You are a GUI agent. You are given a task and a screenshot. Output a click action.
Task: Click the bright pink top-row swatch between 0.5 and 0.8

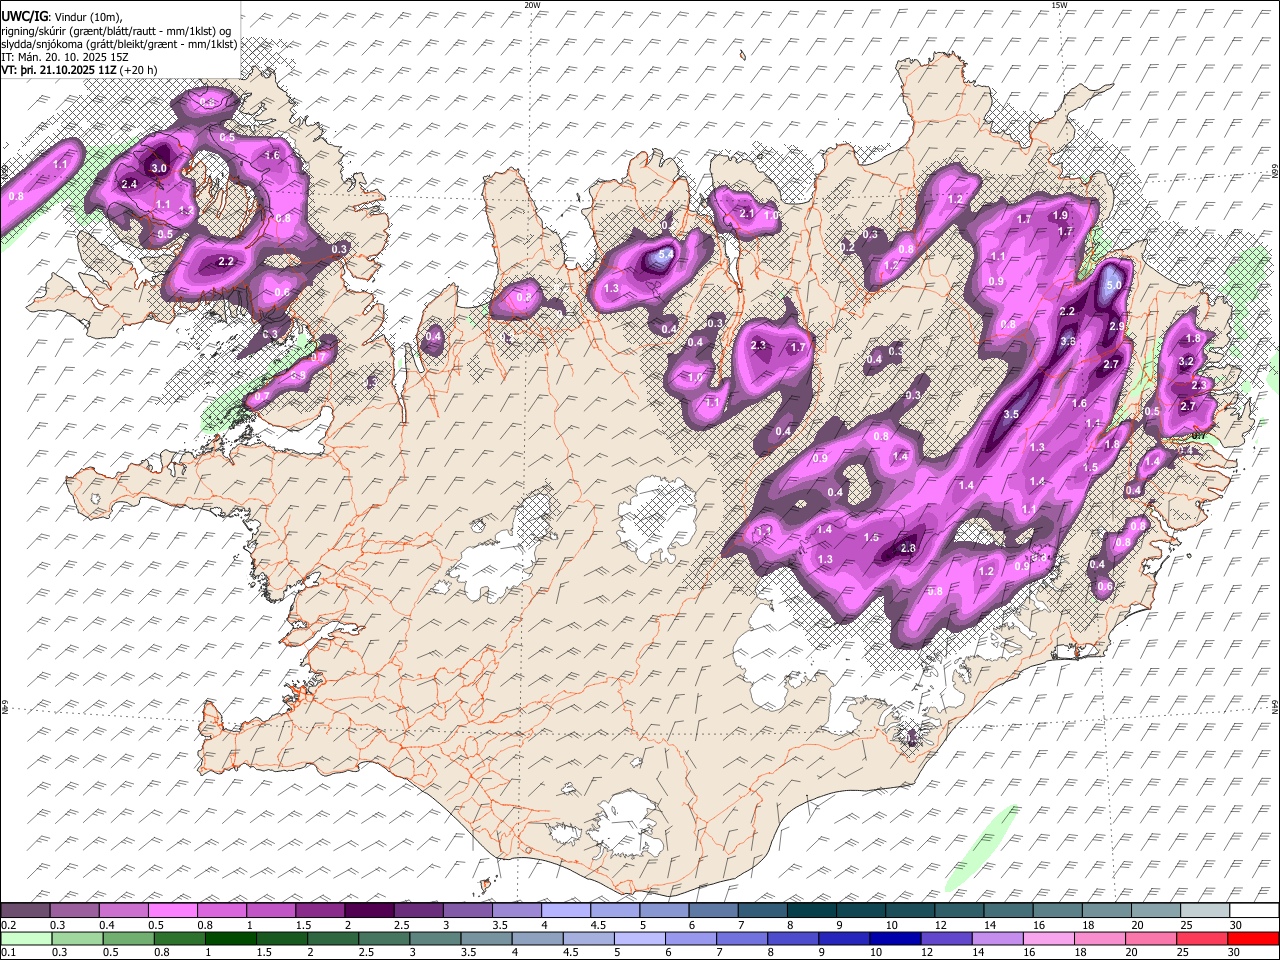tap(172, 910)
